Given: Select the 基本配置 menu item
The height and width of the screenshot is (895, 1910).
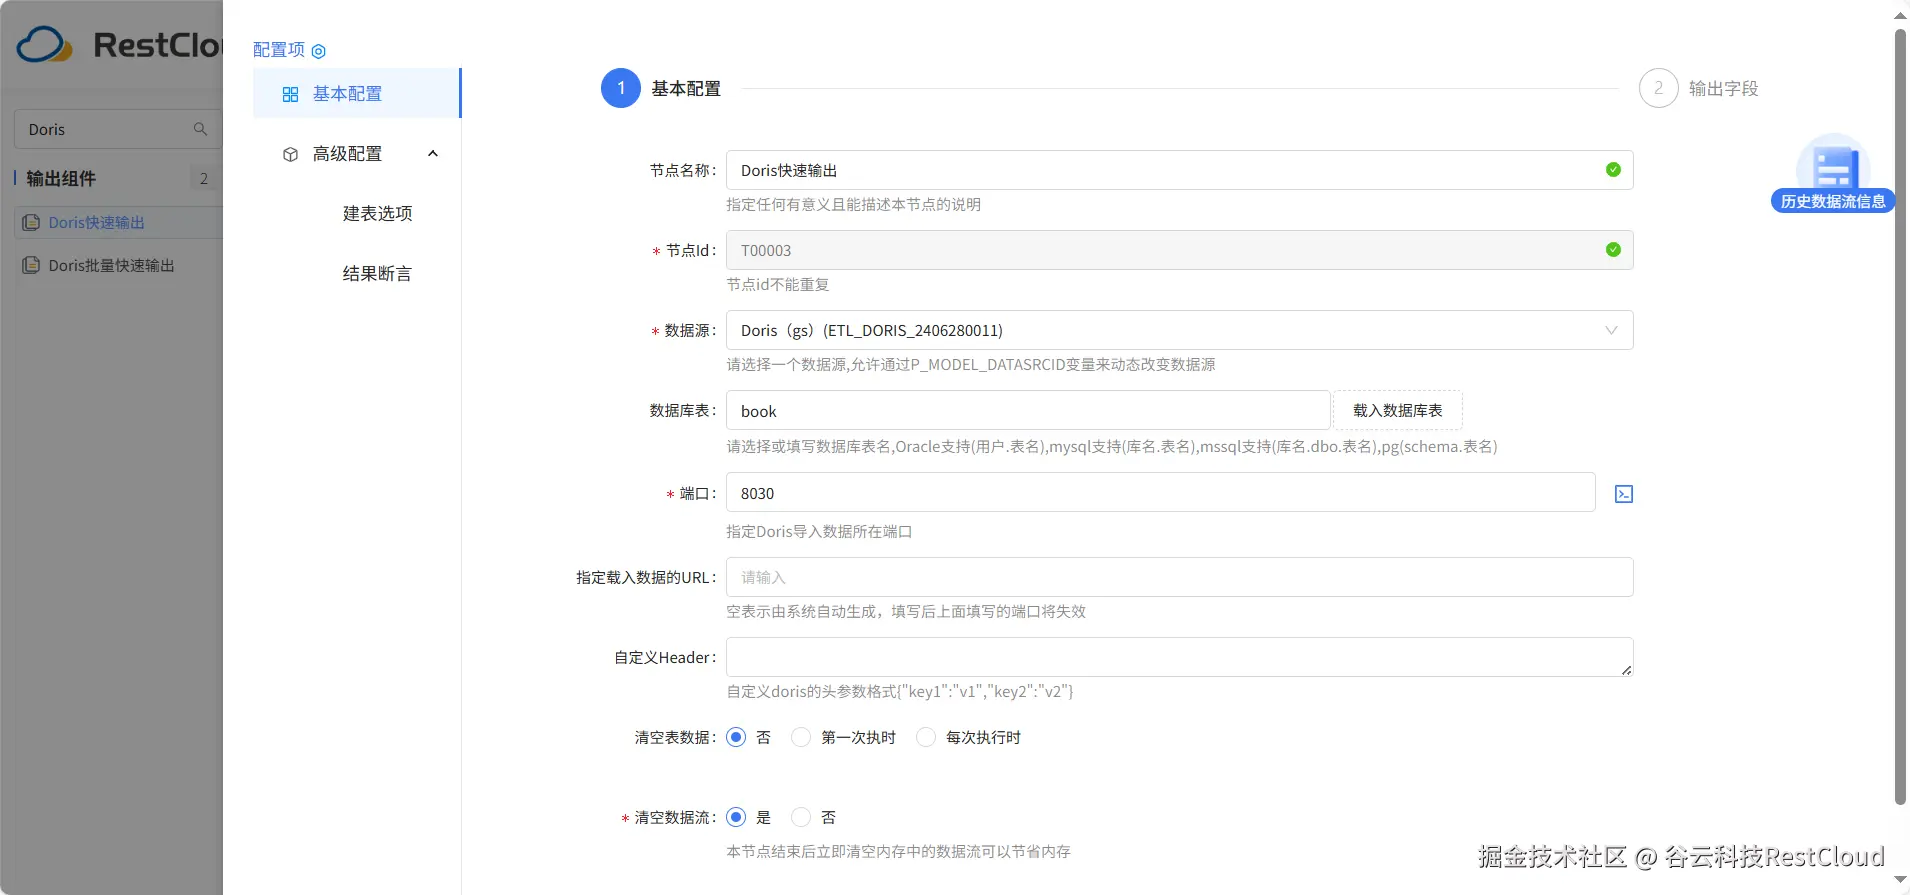Looking at the screenshot, I should pos(357,93).
